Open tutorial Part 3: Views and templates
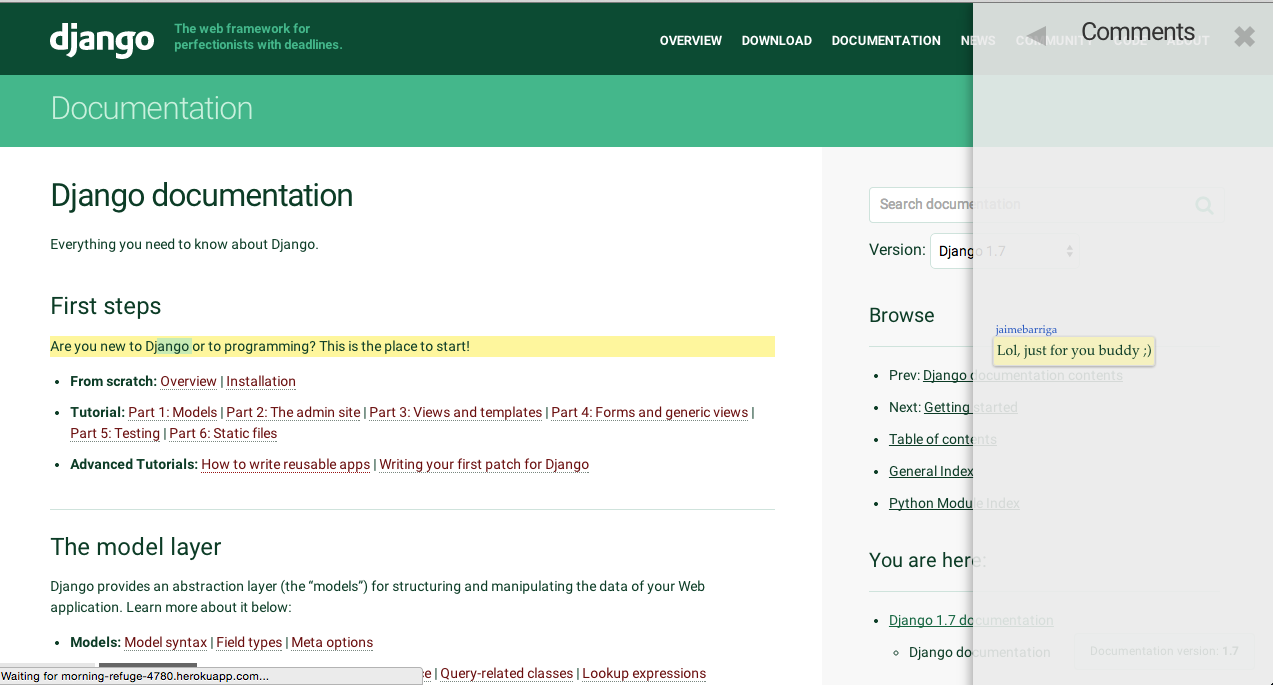Screen dimensions: 1273x685 point(456,412)
